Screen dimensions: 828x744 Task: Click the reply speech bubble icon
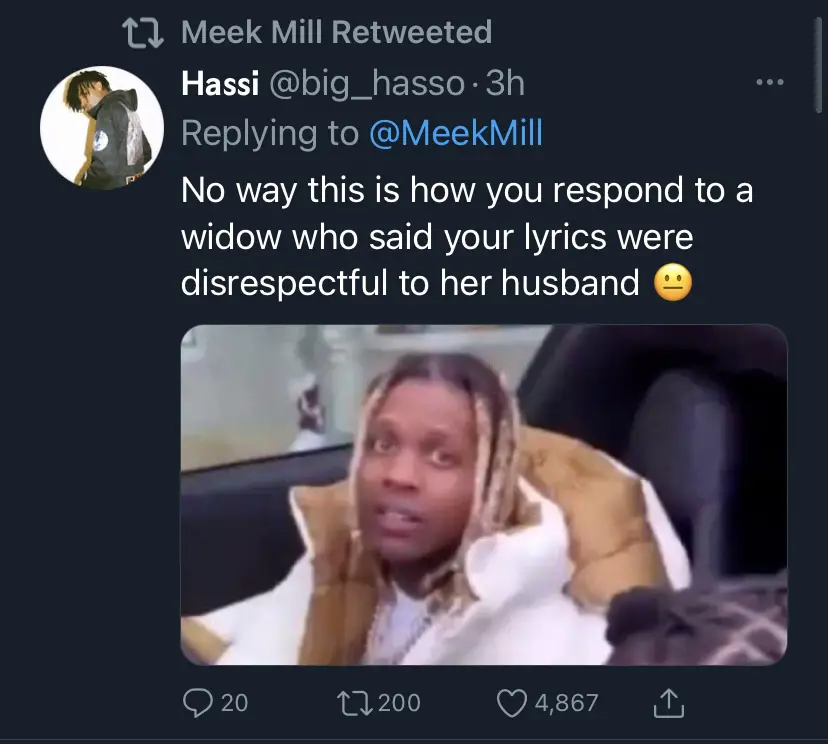coord(198,703)
